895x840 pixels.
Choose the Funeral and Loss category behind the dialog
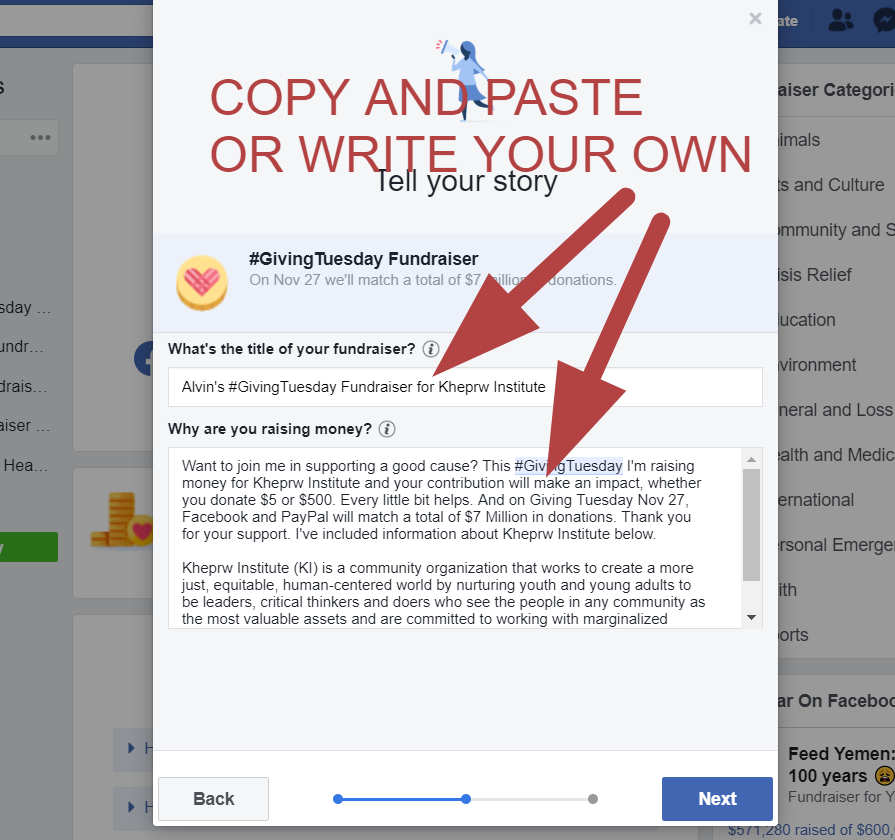click(836, 410)
